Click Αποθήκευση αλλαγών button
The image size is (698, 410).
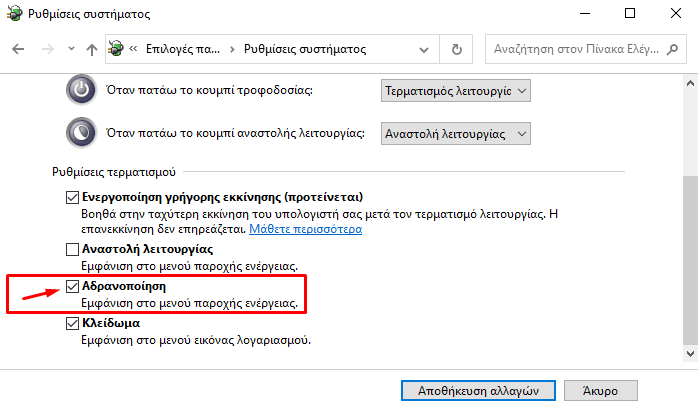(478, 390)
